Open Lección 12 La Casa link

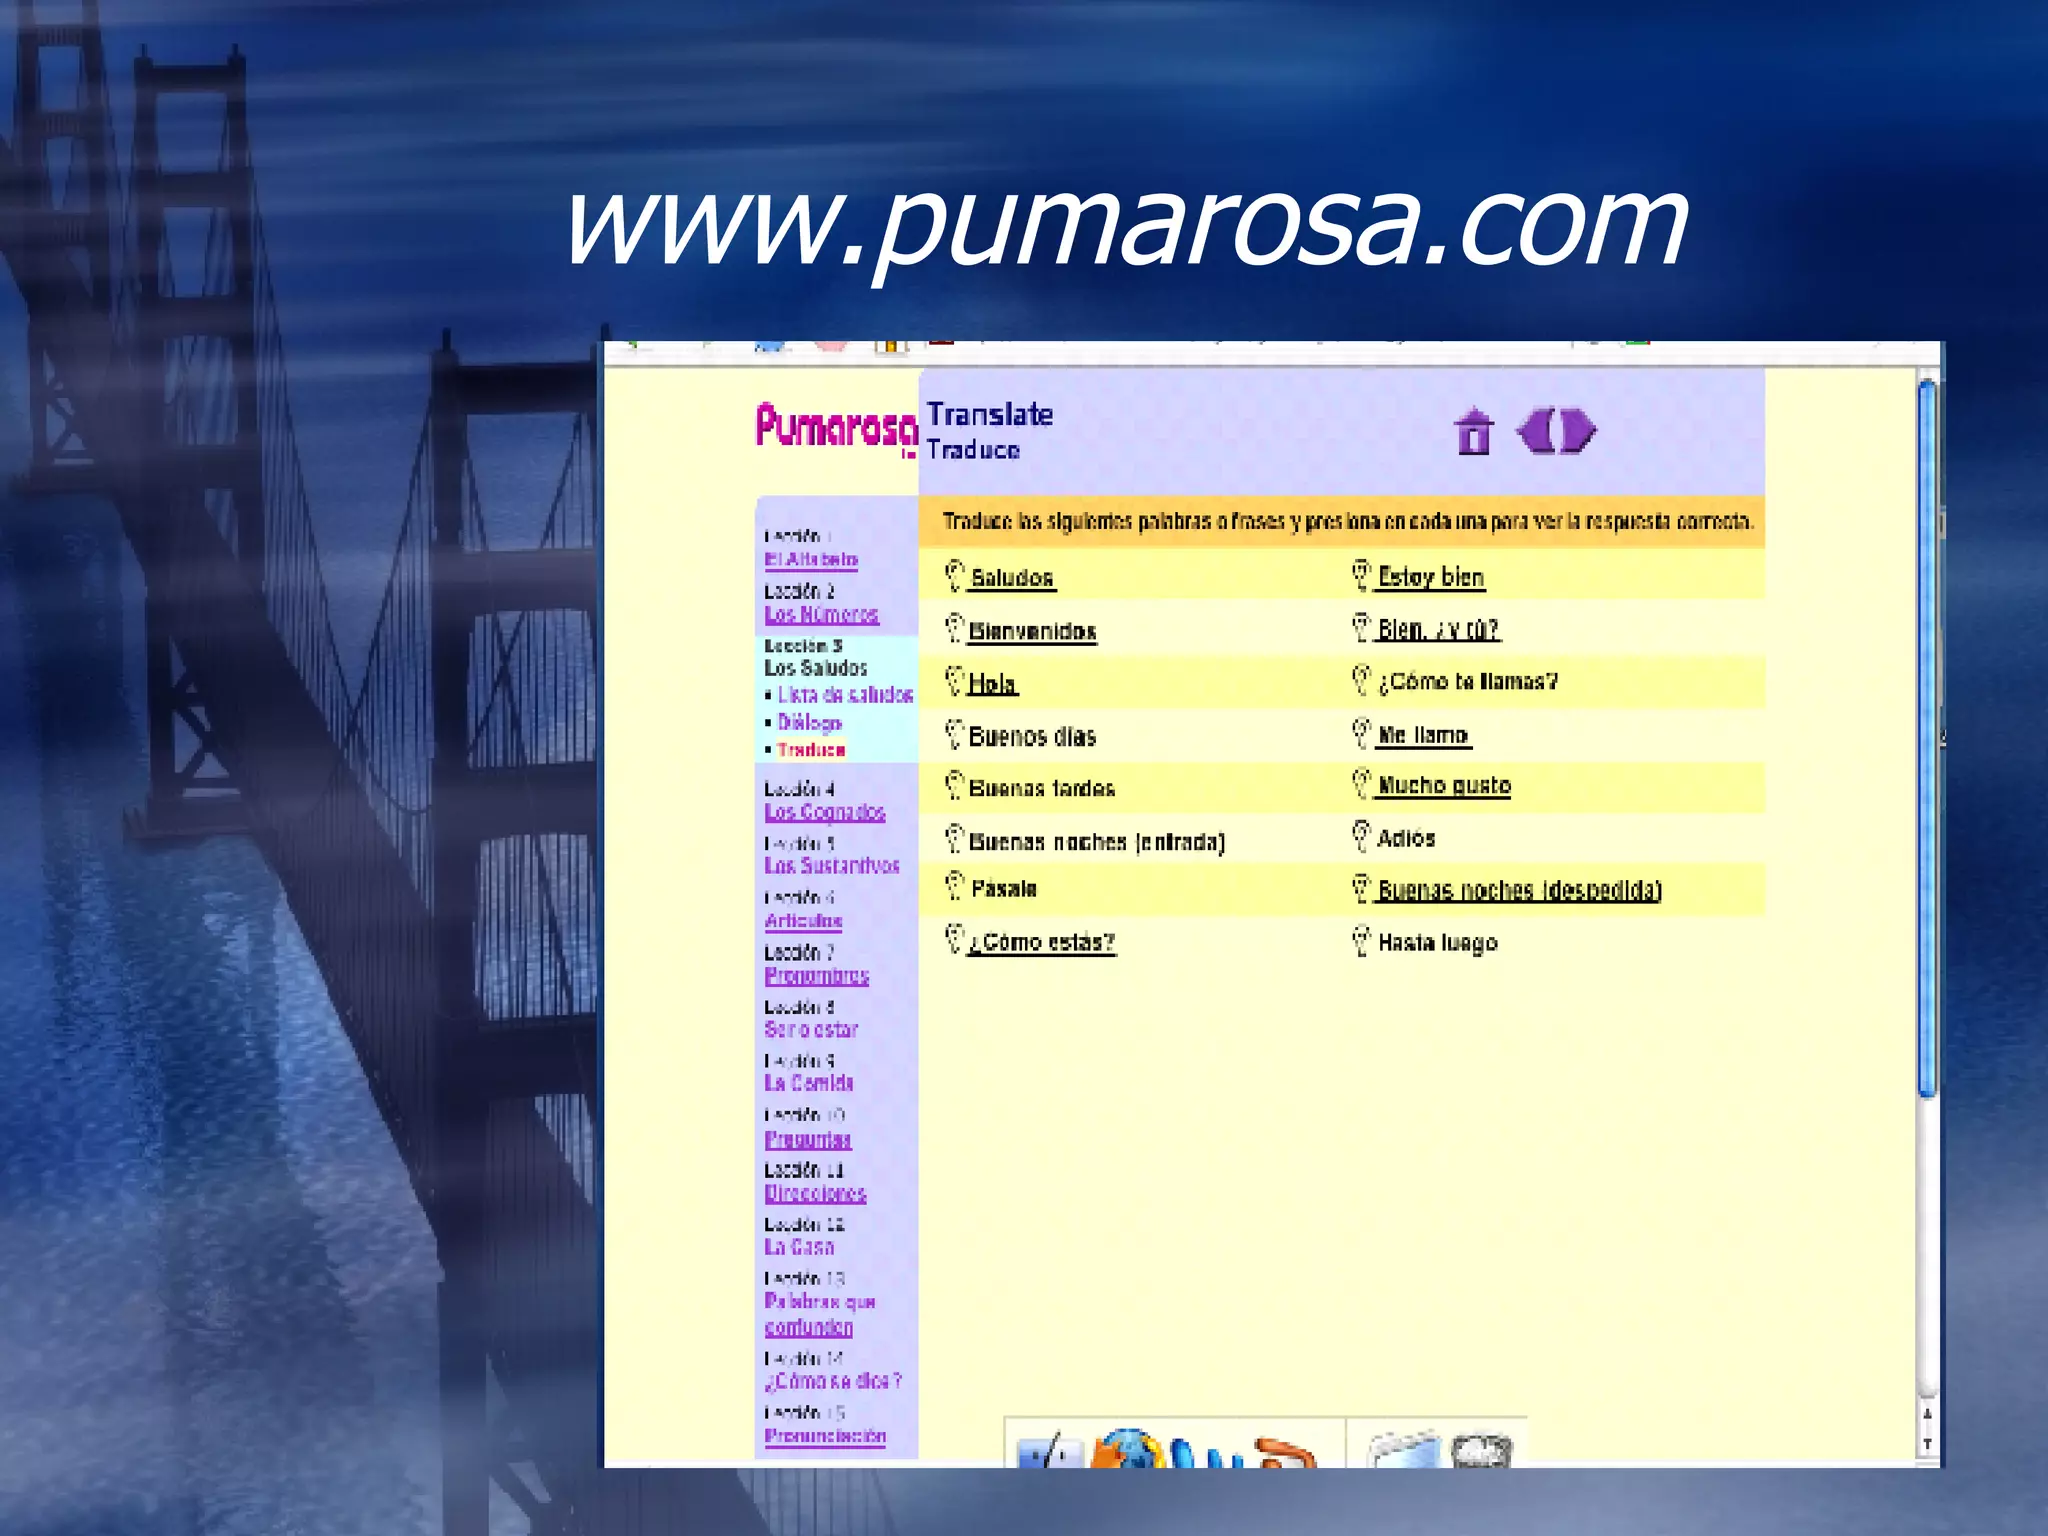(799, 1248)
